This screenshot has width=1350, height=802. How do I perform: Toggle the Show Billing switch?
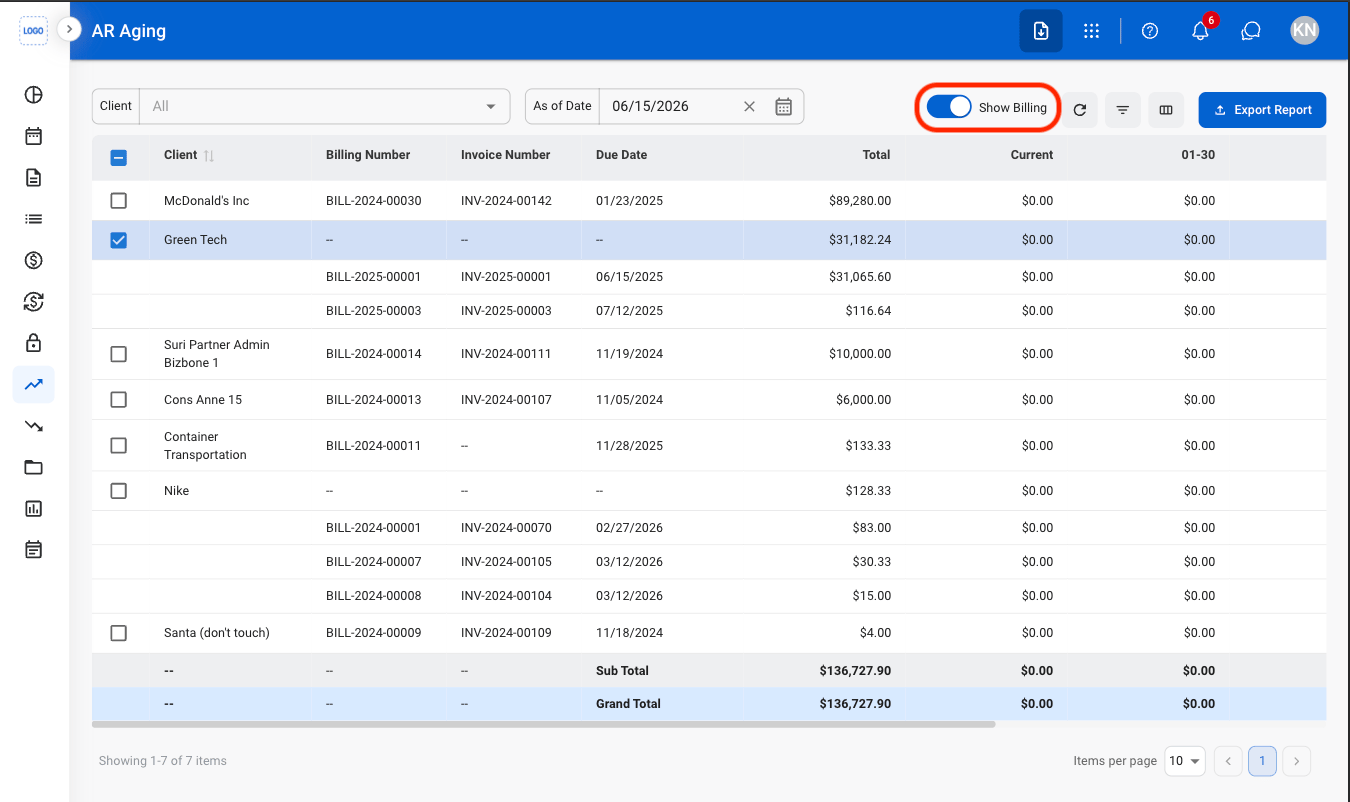[x=949, y=107]
